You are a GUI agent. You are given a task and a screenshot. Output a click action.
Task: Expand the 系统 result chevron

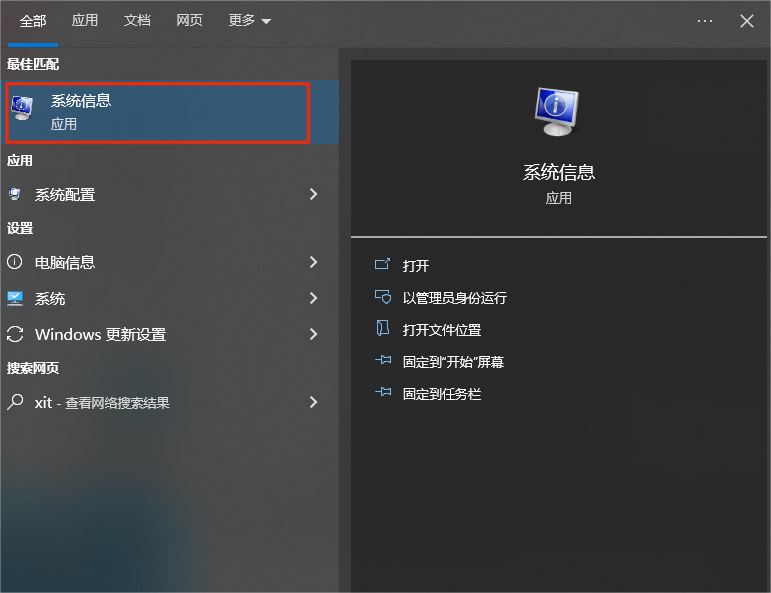tap(313, 298)
